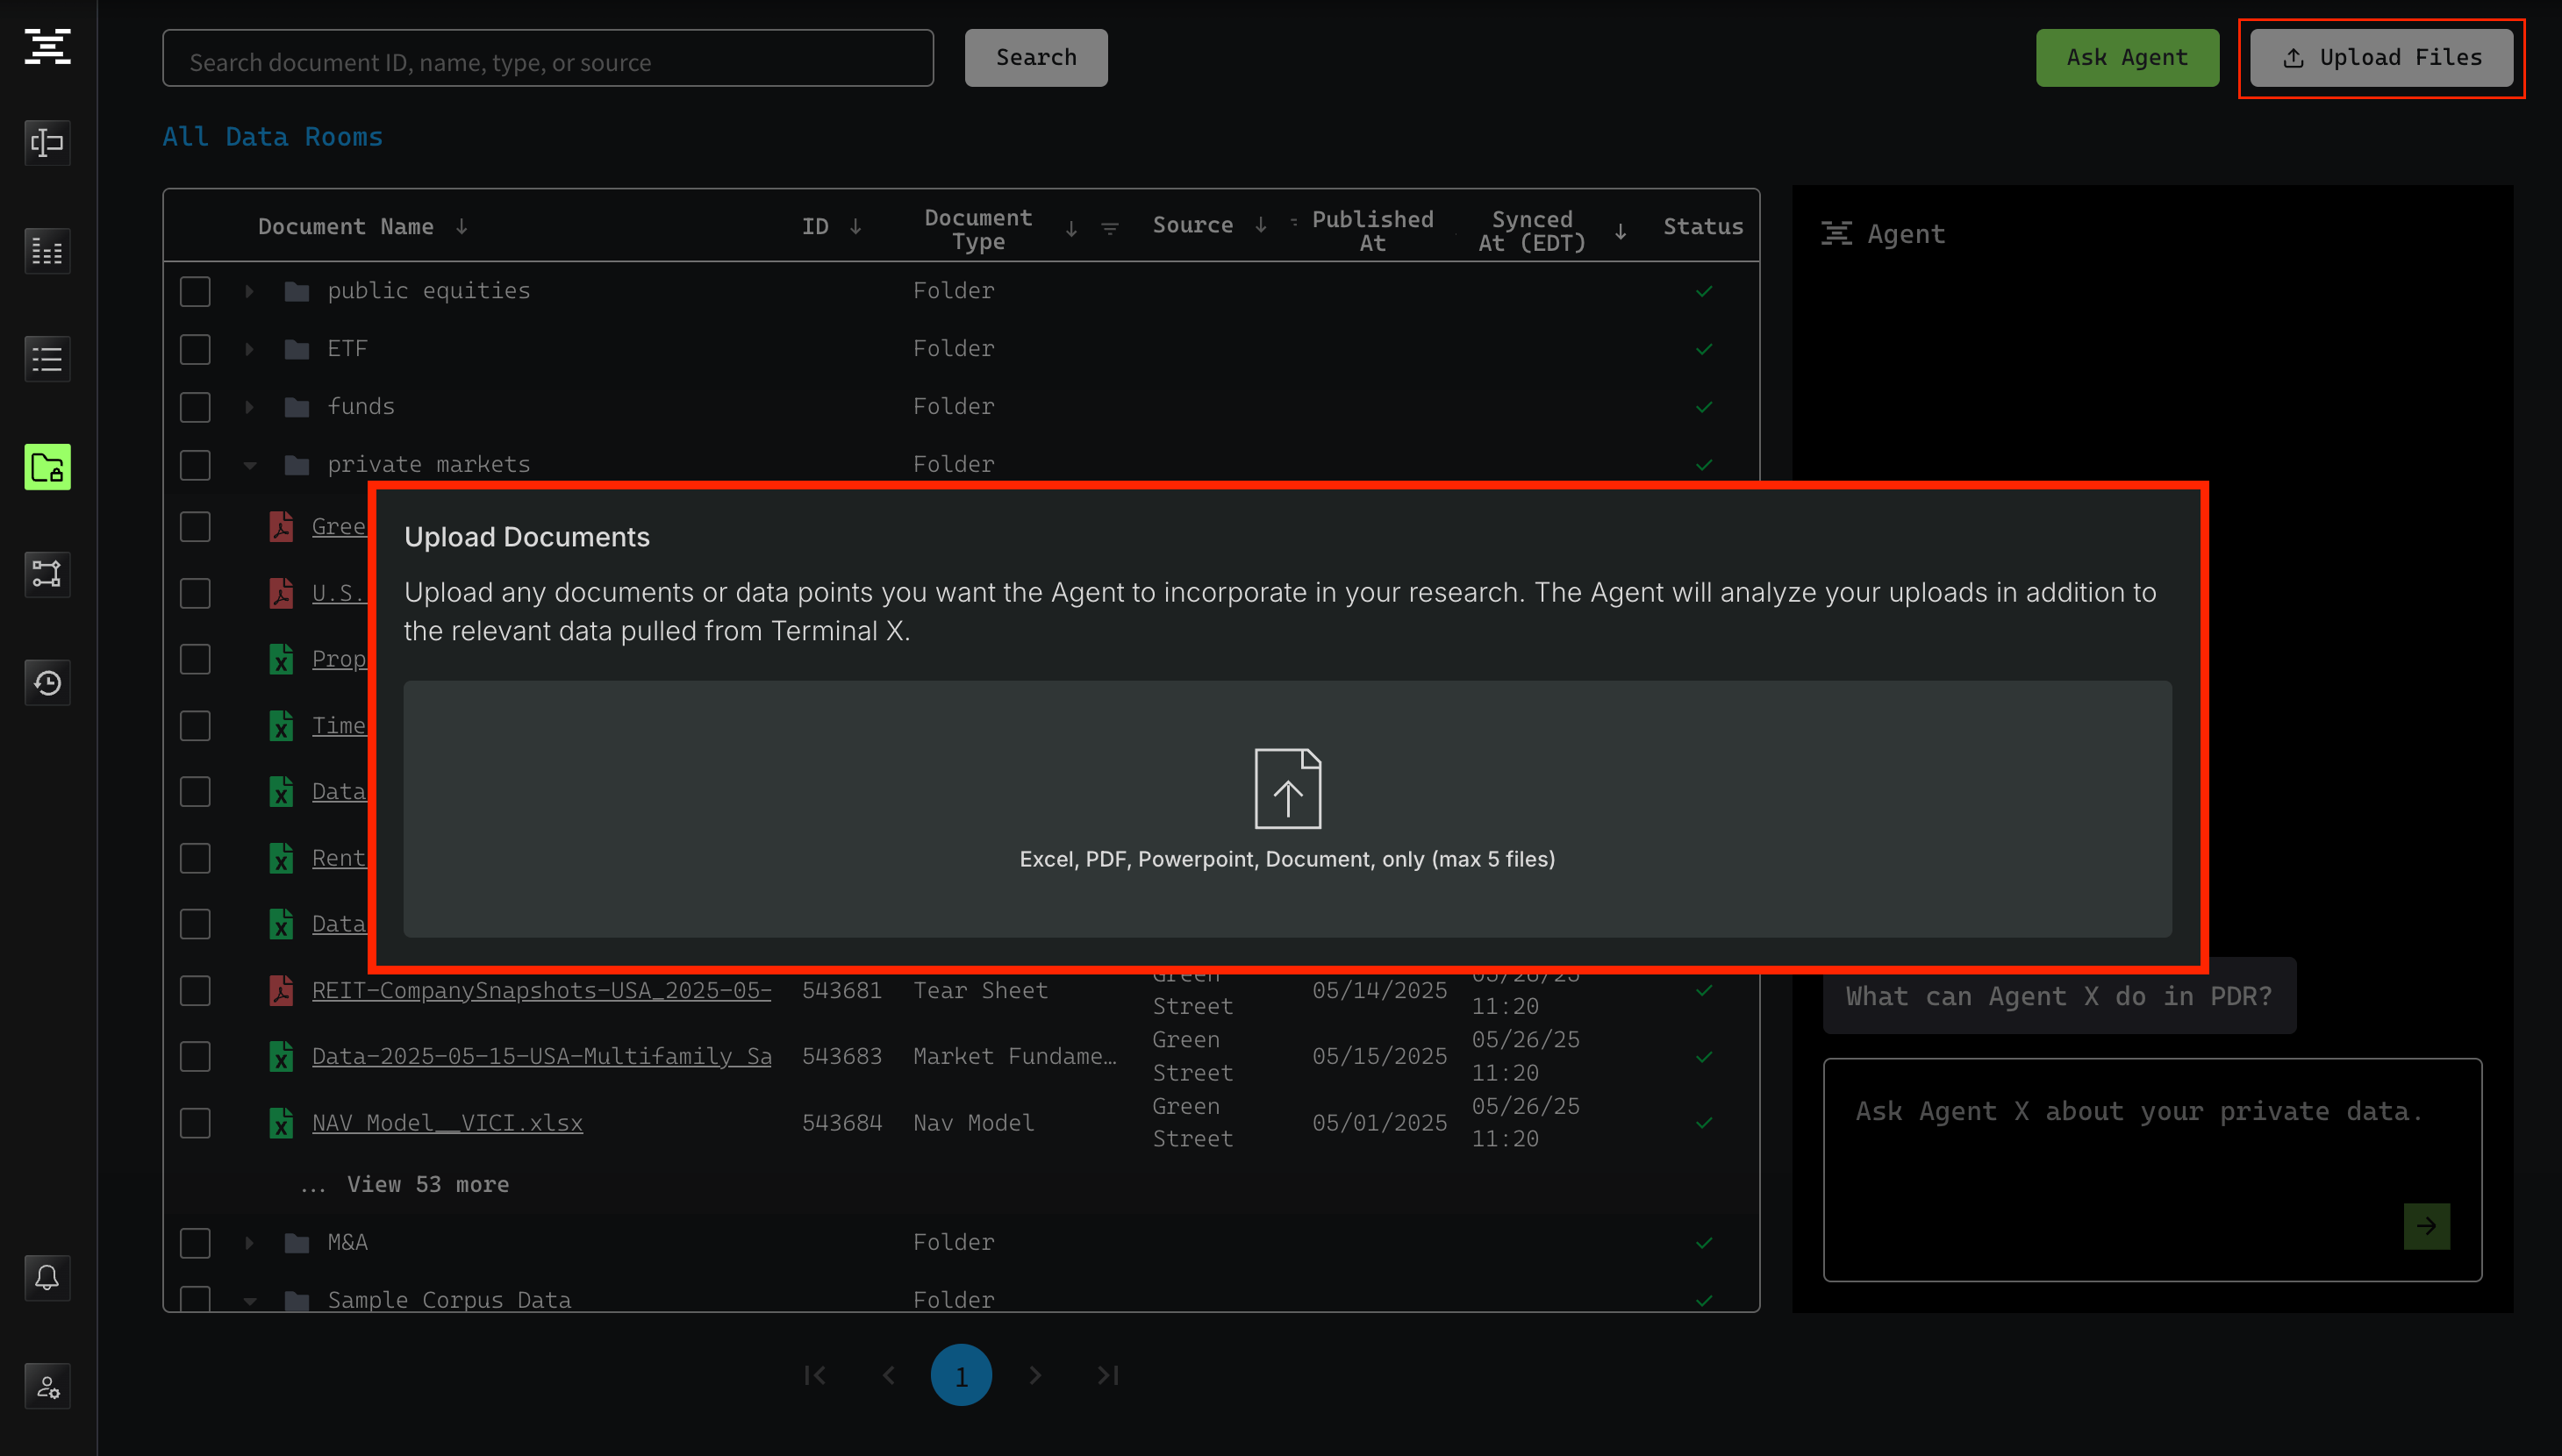Expand the ETF folder
This screenshot has height=1456, width=2562.
[249, 349]
